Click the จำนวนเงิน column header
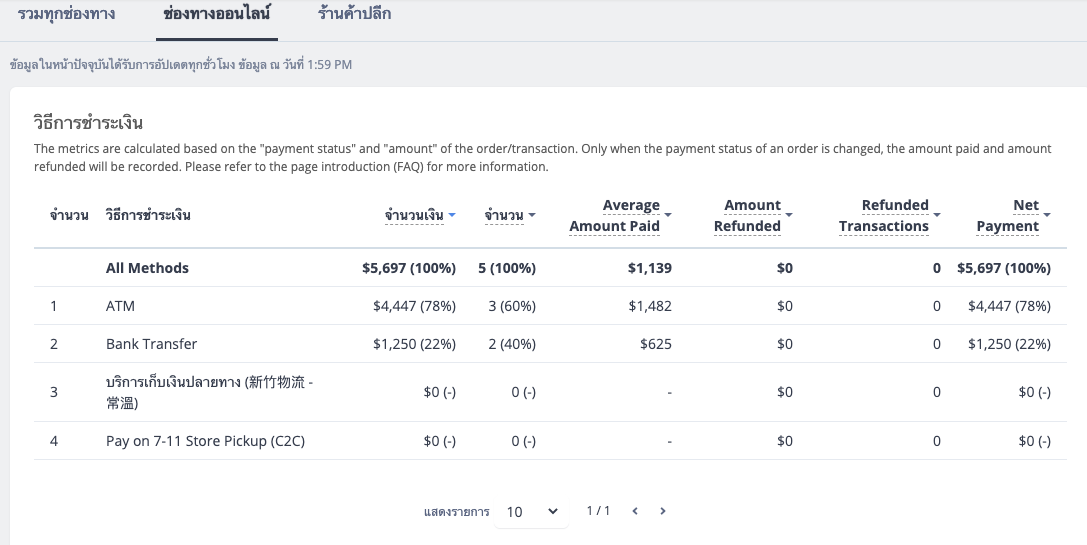This screenshot has width=1087, height=545. [x=414, y=216]
